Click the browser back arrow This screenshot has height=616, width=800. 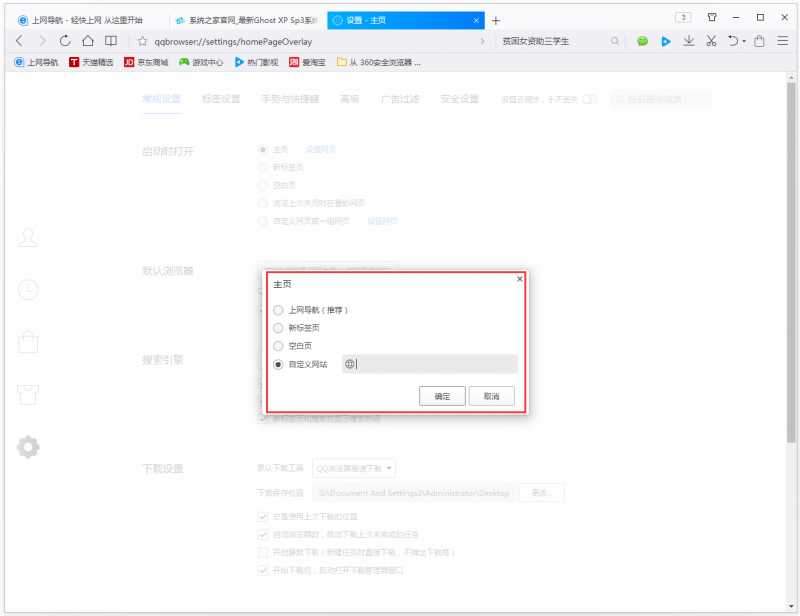pos(19,41)
